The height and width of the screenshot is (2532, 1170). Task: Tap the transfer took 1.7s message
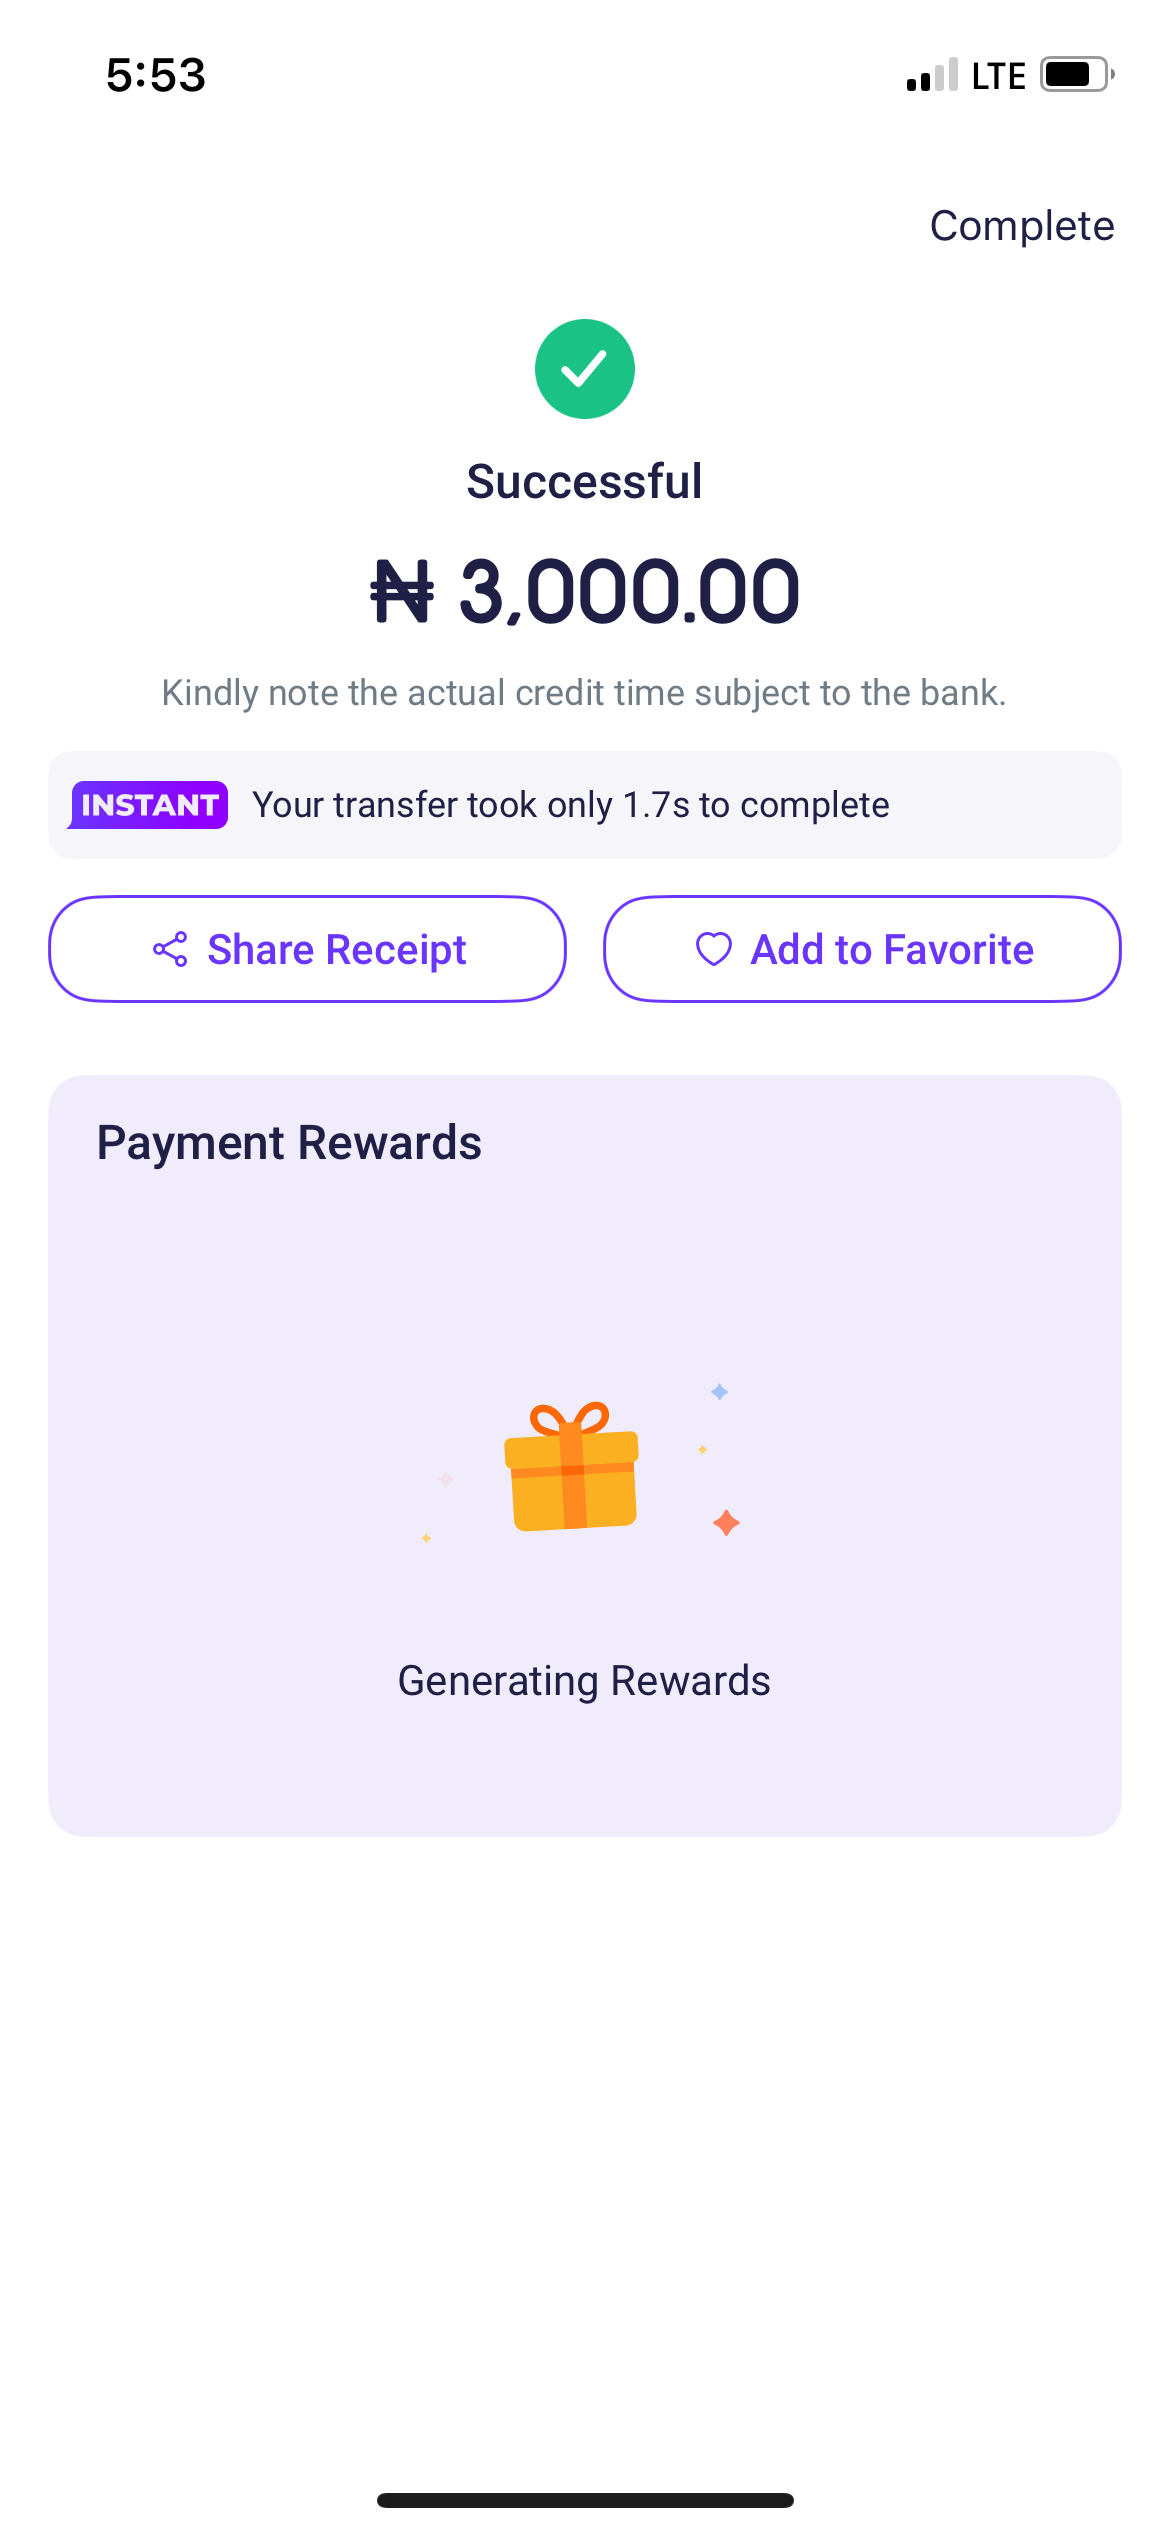(x=570, y=805)
